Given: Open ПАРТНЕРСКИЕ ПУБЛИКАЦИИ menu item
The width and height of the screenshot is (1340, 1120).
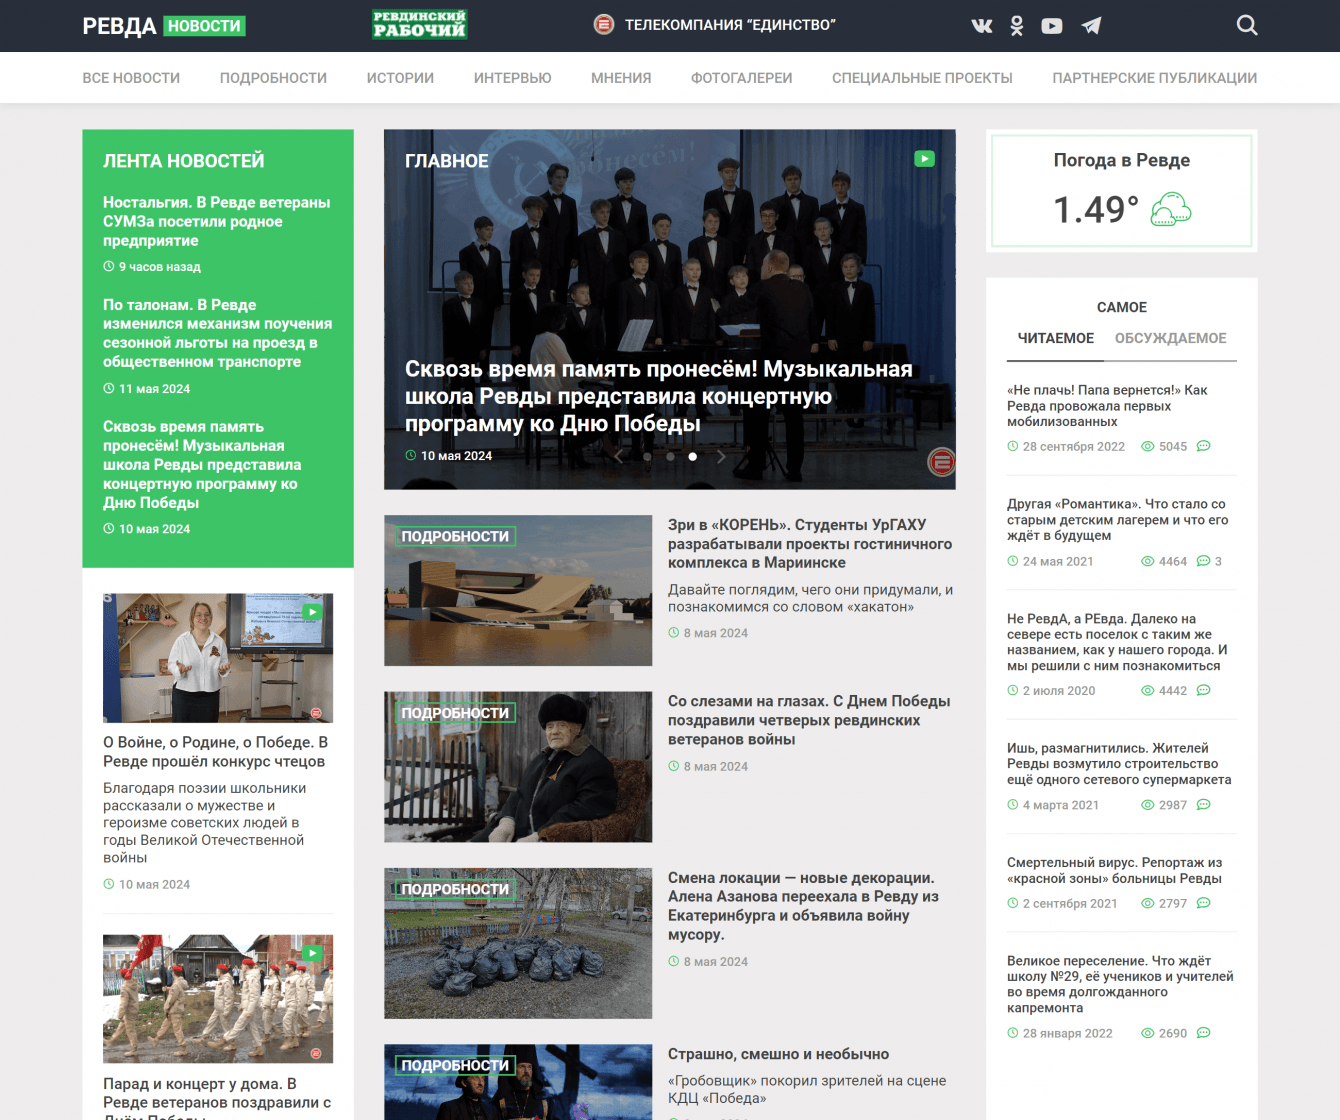Looking at the screenshot, I should [x=1154, y=78].
